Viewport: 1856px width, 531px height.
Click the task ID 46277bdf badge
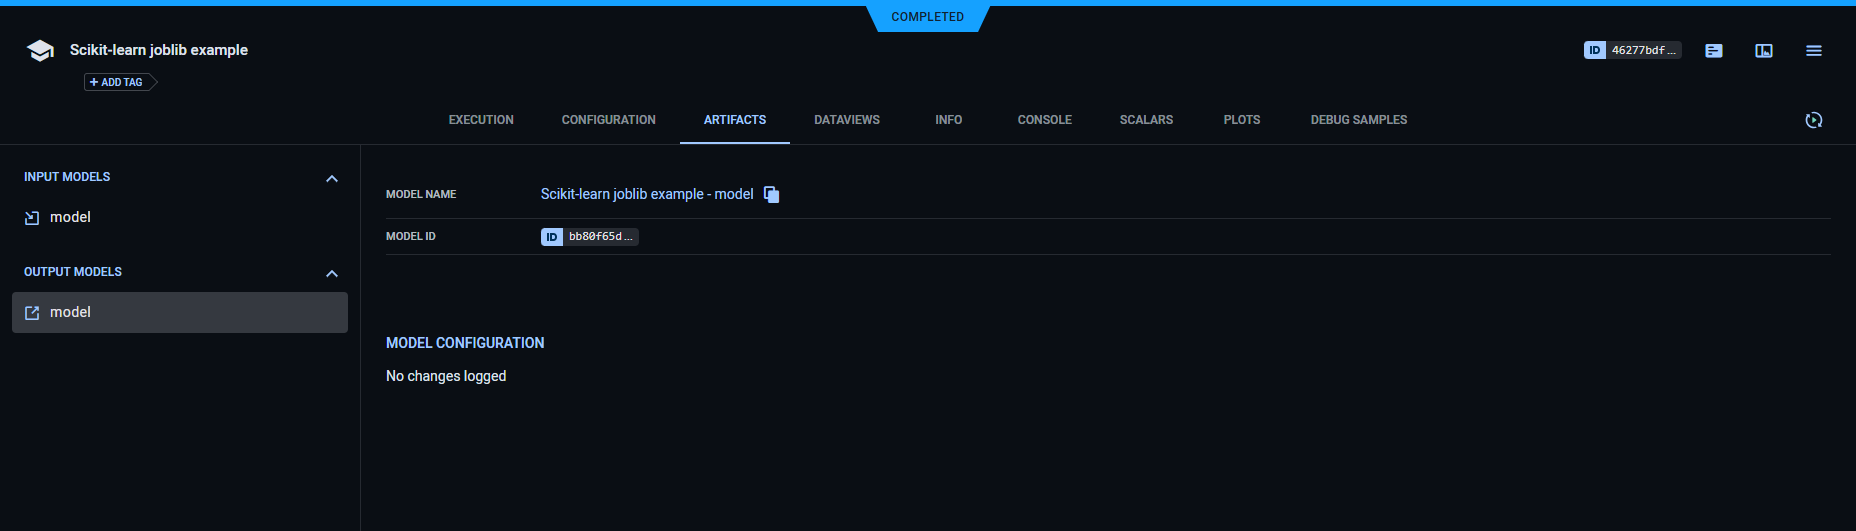click(1632, 50)
